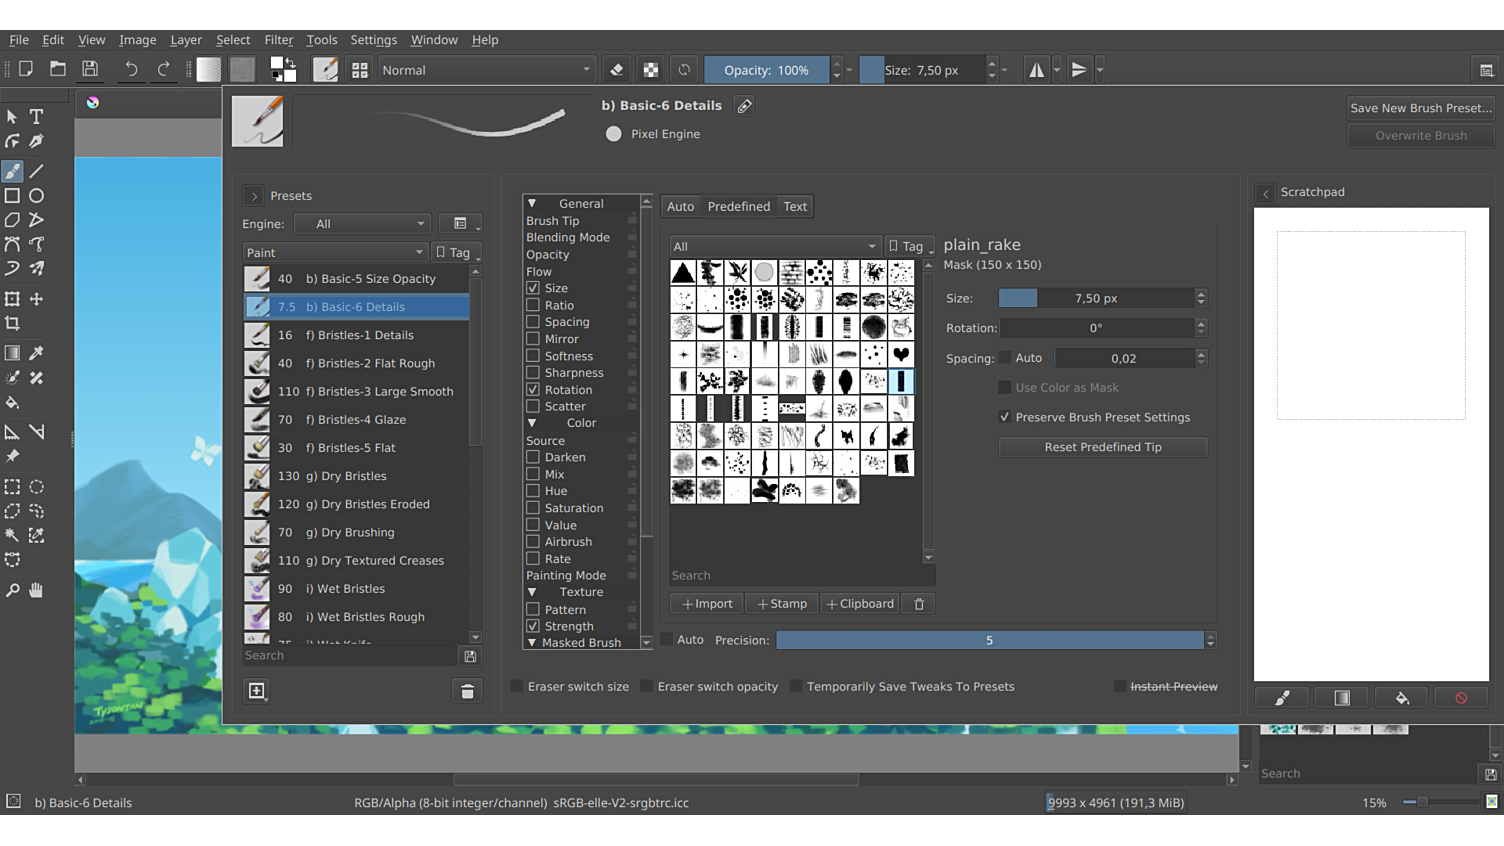Image resolution: width=1504 pixels, height=846 pixels.
Task: Click the rename brush pencil icon
Action: (x=744, y=106)
